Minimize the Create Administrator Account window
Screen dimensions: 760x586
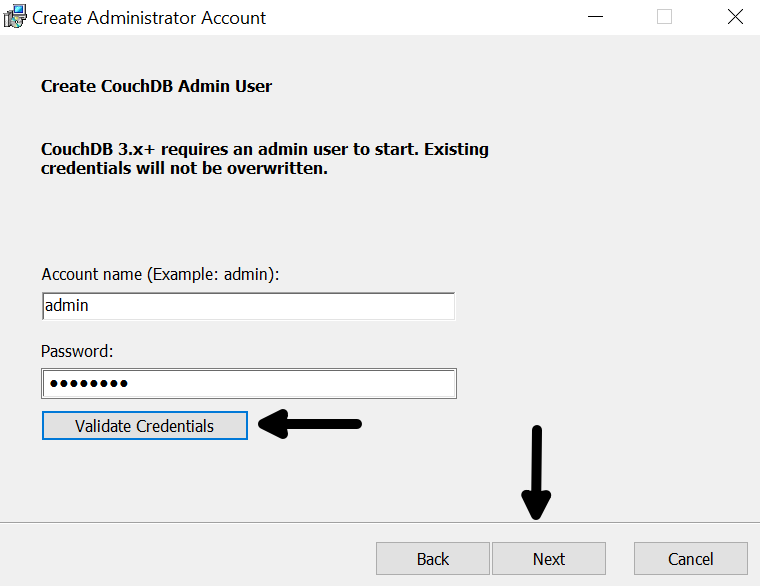595,17
